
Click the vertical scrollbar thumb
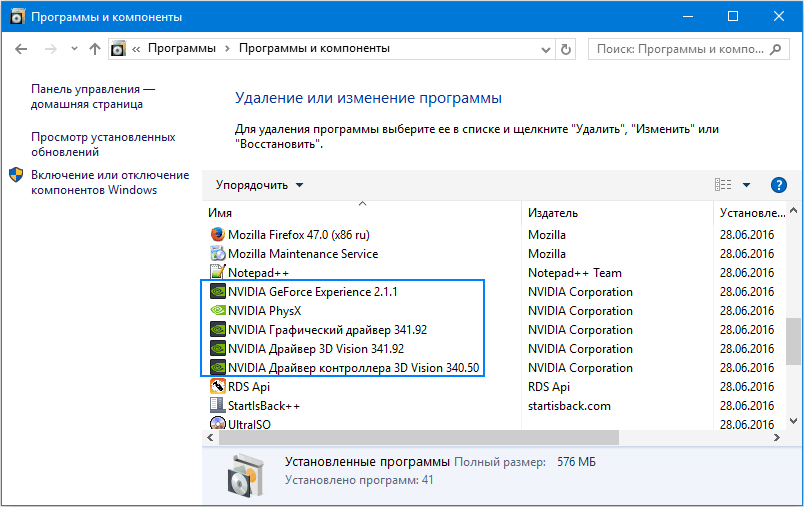[x=794, y=340]
